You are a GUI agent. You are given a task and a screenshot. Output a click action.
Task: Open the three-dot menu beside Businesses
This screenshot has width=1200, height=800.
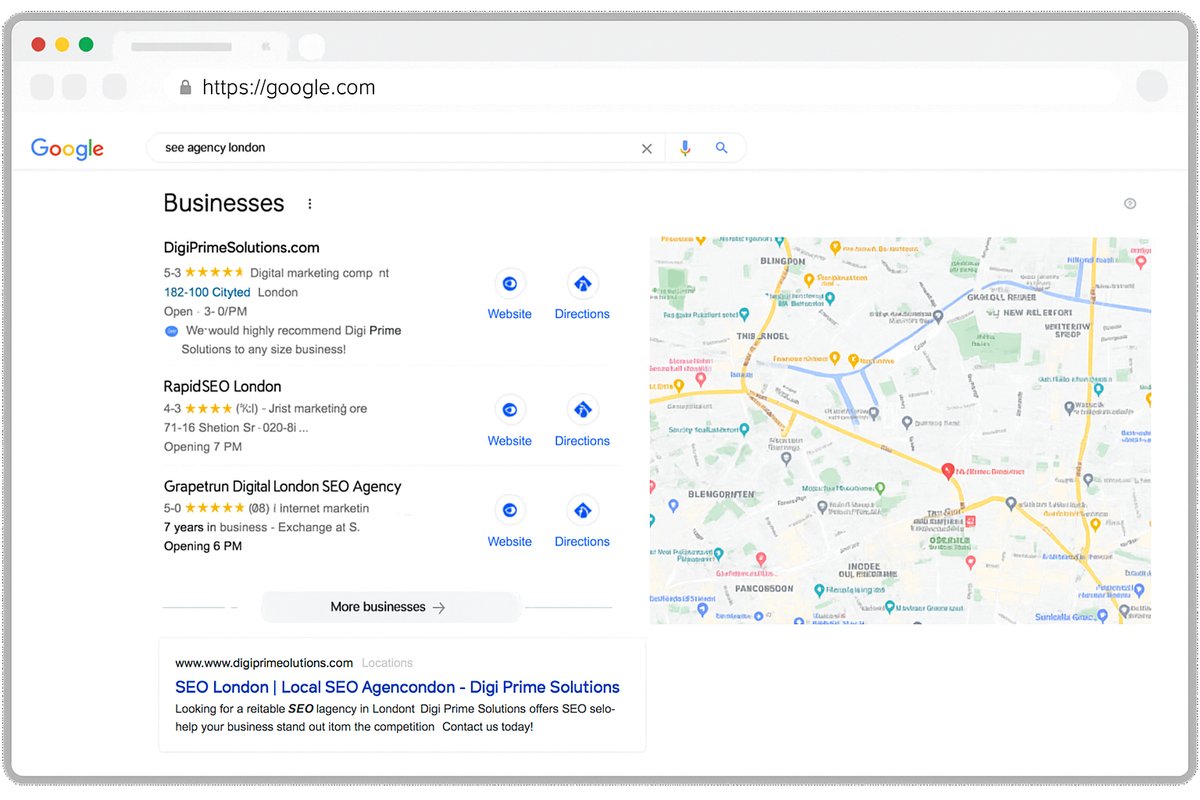(x=310, y=204)
